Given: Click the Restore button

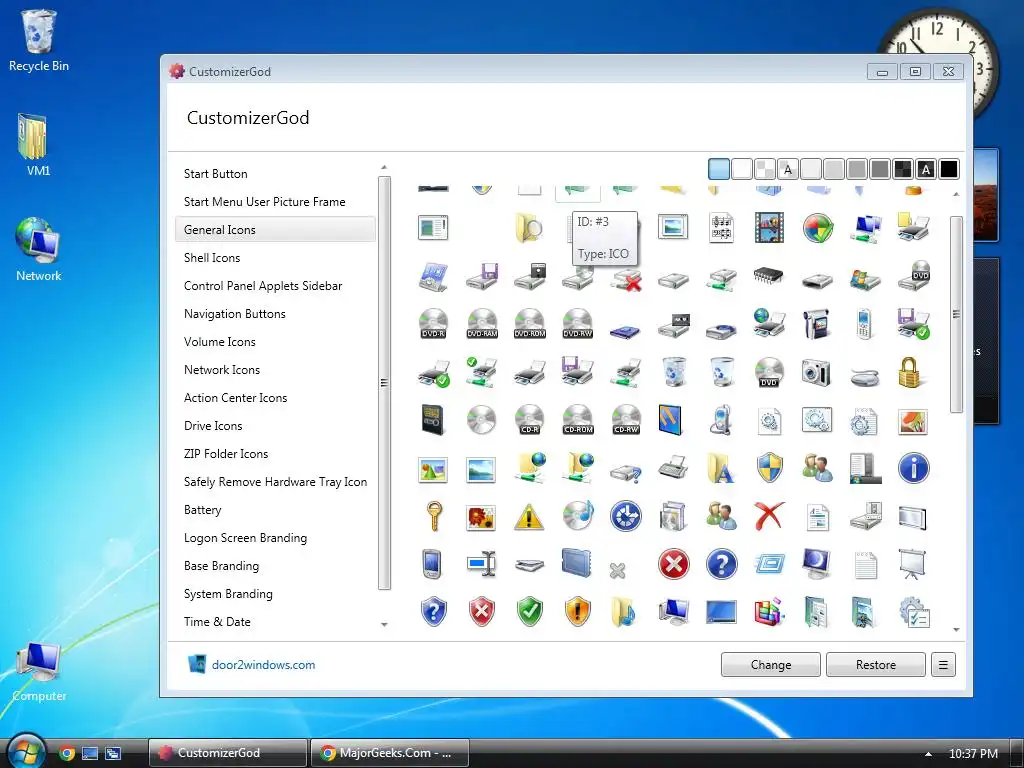Looking at the screenshot, I should 876,665.
